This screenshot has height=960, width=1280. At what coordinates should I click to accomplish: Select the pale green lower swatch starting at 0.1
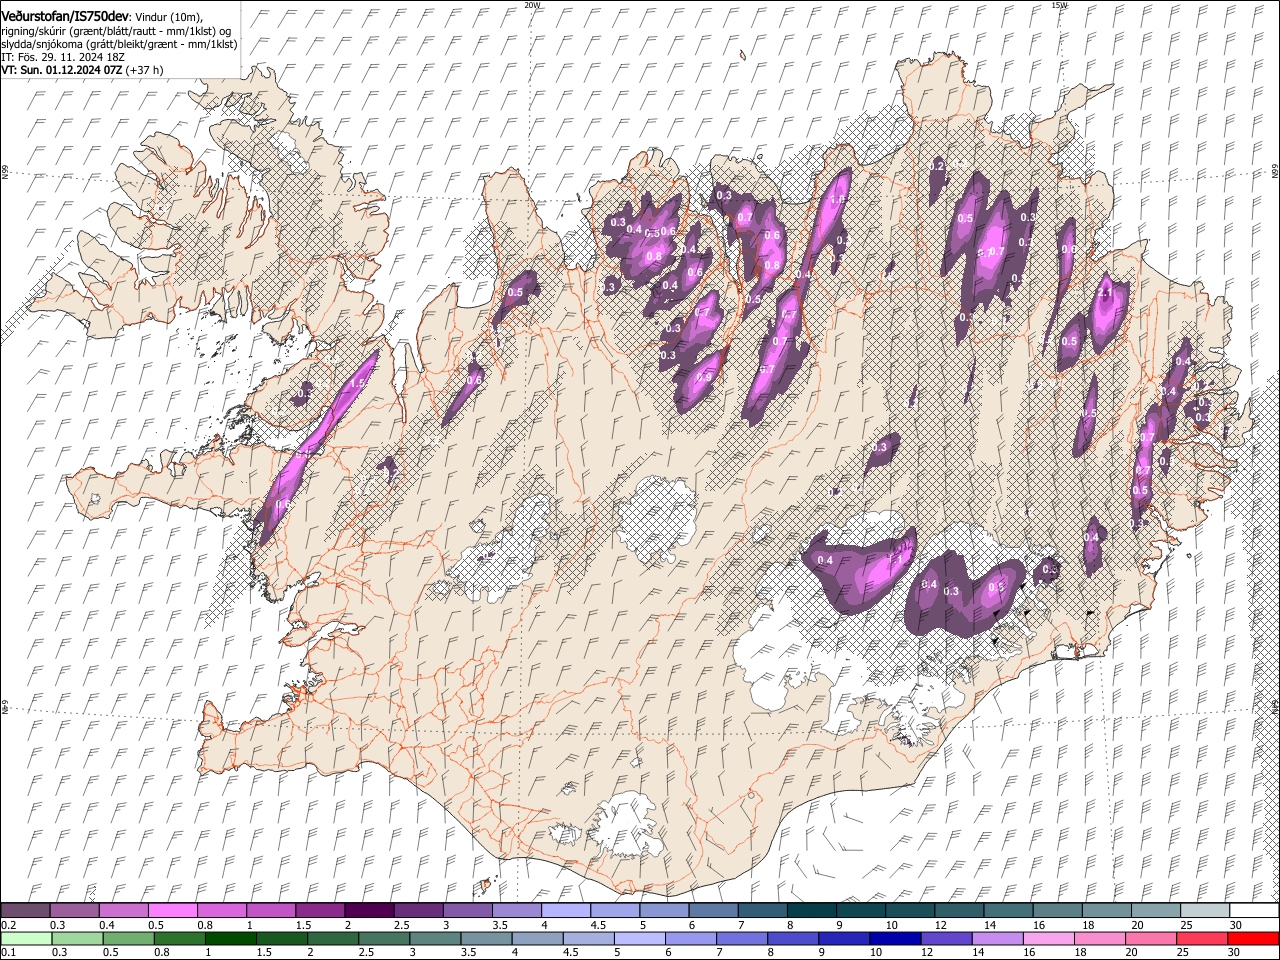tap(26, 938)
